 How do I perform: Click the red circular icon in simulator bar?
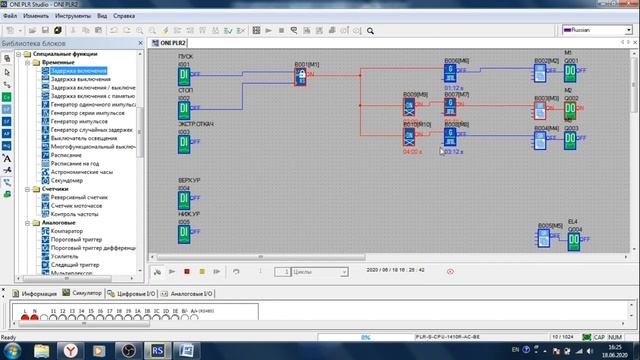(x=450, y=271)
